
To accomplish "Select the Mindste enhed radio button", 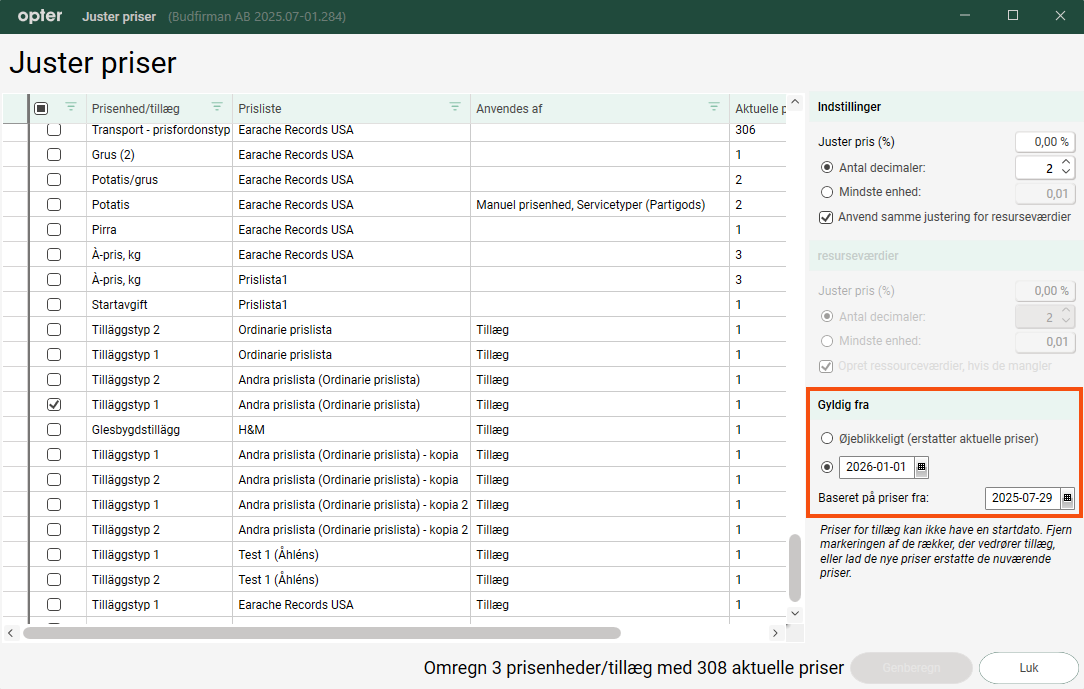I will click(x=826, y=192).
